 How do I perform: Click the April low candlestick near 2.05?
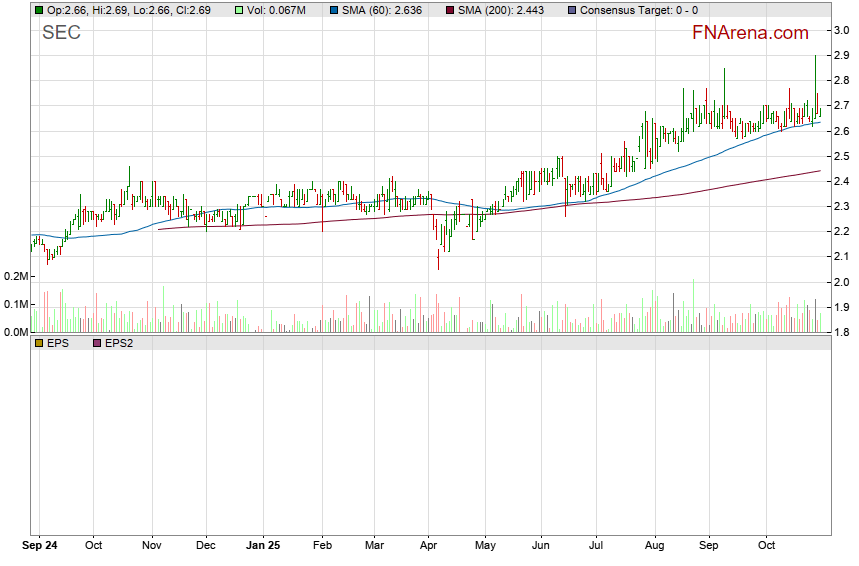tap(438, 260)
